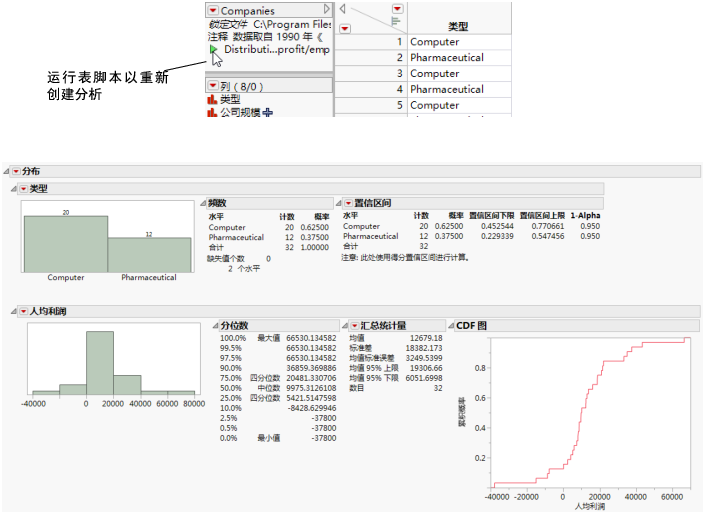
Task: Open the 分布 red triangle menu
Action: [16, 171]
